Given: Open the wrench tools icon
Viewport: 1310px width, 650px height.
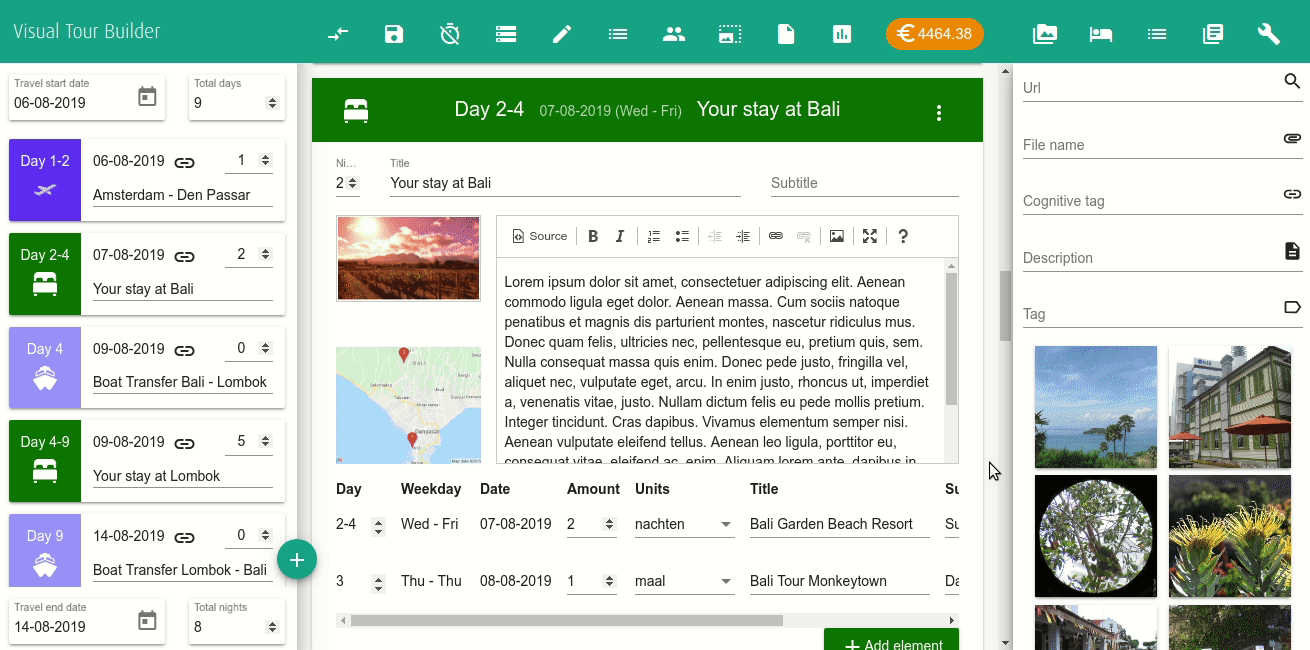Looking at the screenshot, I should [1268, 33].
